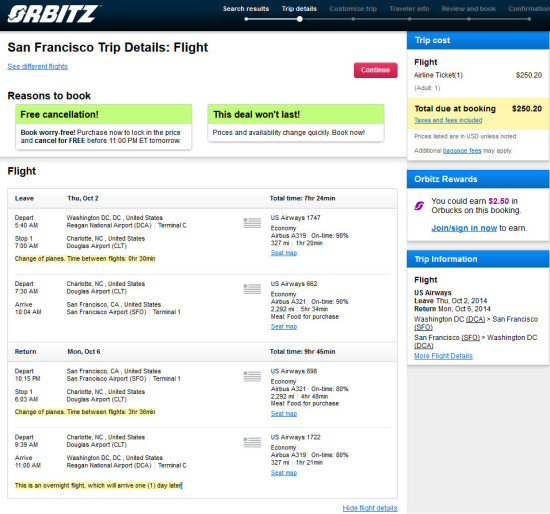The height and width of the screenshot is (514, 550).
Task: Open Taxes and fees included link
Action: tap(448, 120)
